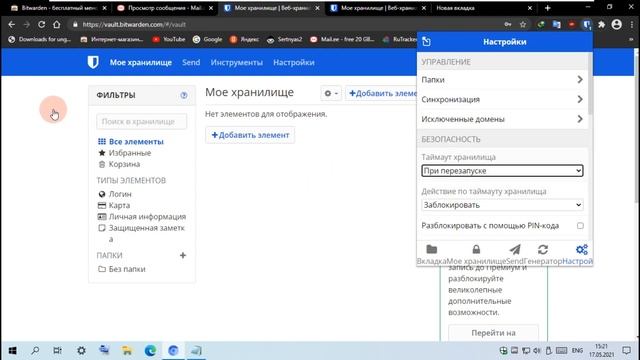The height and width of the screenshot is (360, 640).
Task: Open the filters help question icon
Action: click(184, 95)
